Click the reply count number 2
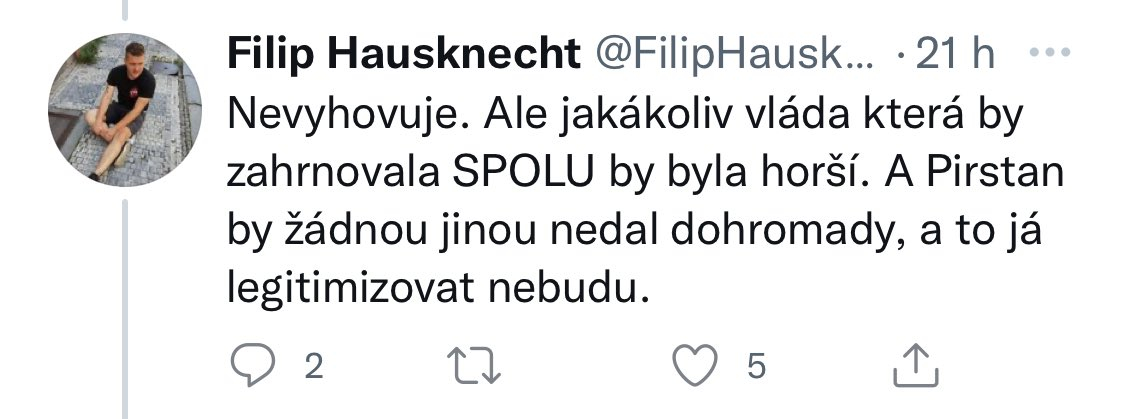The width and height of the screenshot is (1125, 419). click(313, 368)
